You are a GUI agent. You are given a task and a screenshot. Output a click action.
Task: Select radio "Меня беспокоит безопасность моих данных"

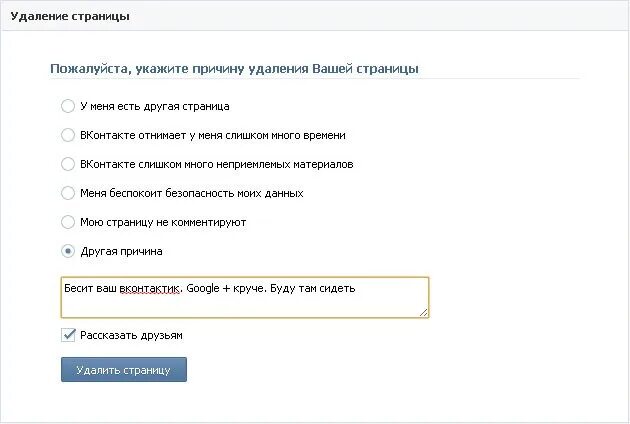(x=68, y=193)
